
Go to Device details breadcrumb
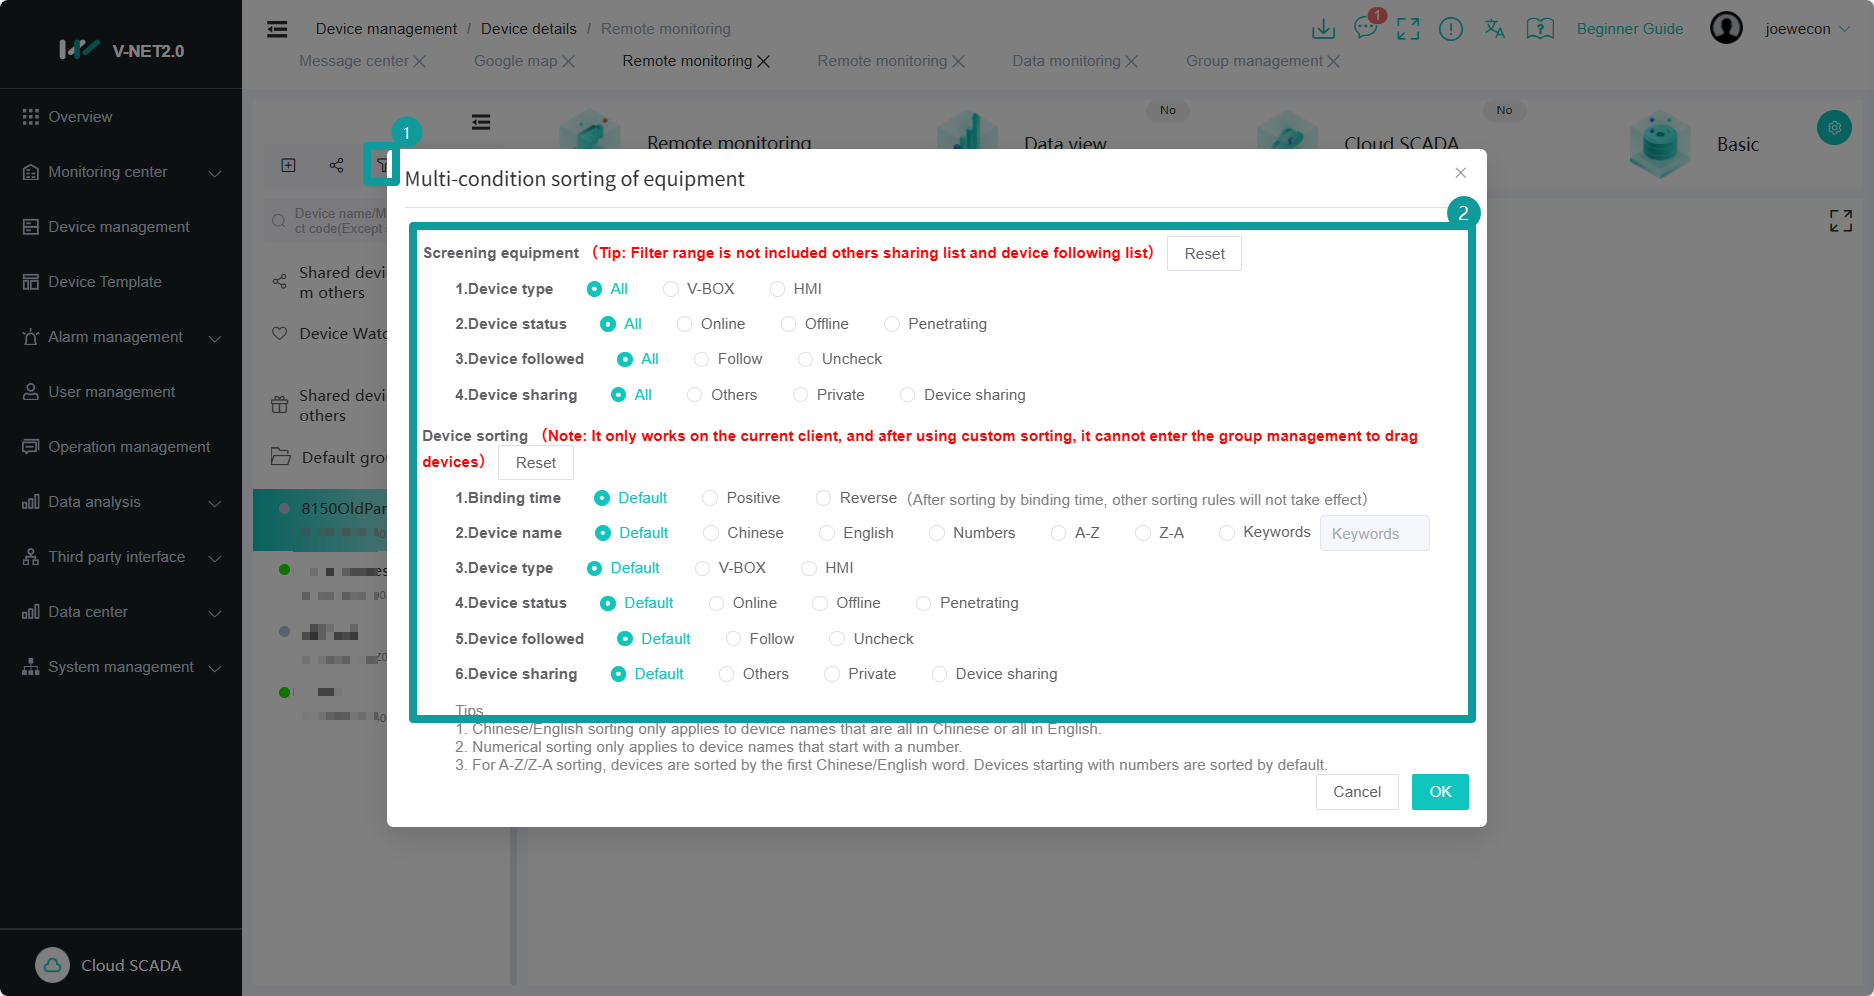(x=529, y=29)
